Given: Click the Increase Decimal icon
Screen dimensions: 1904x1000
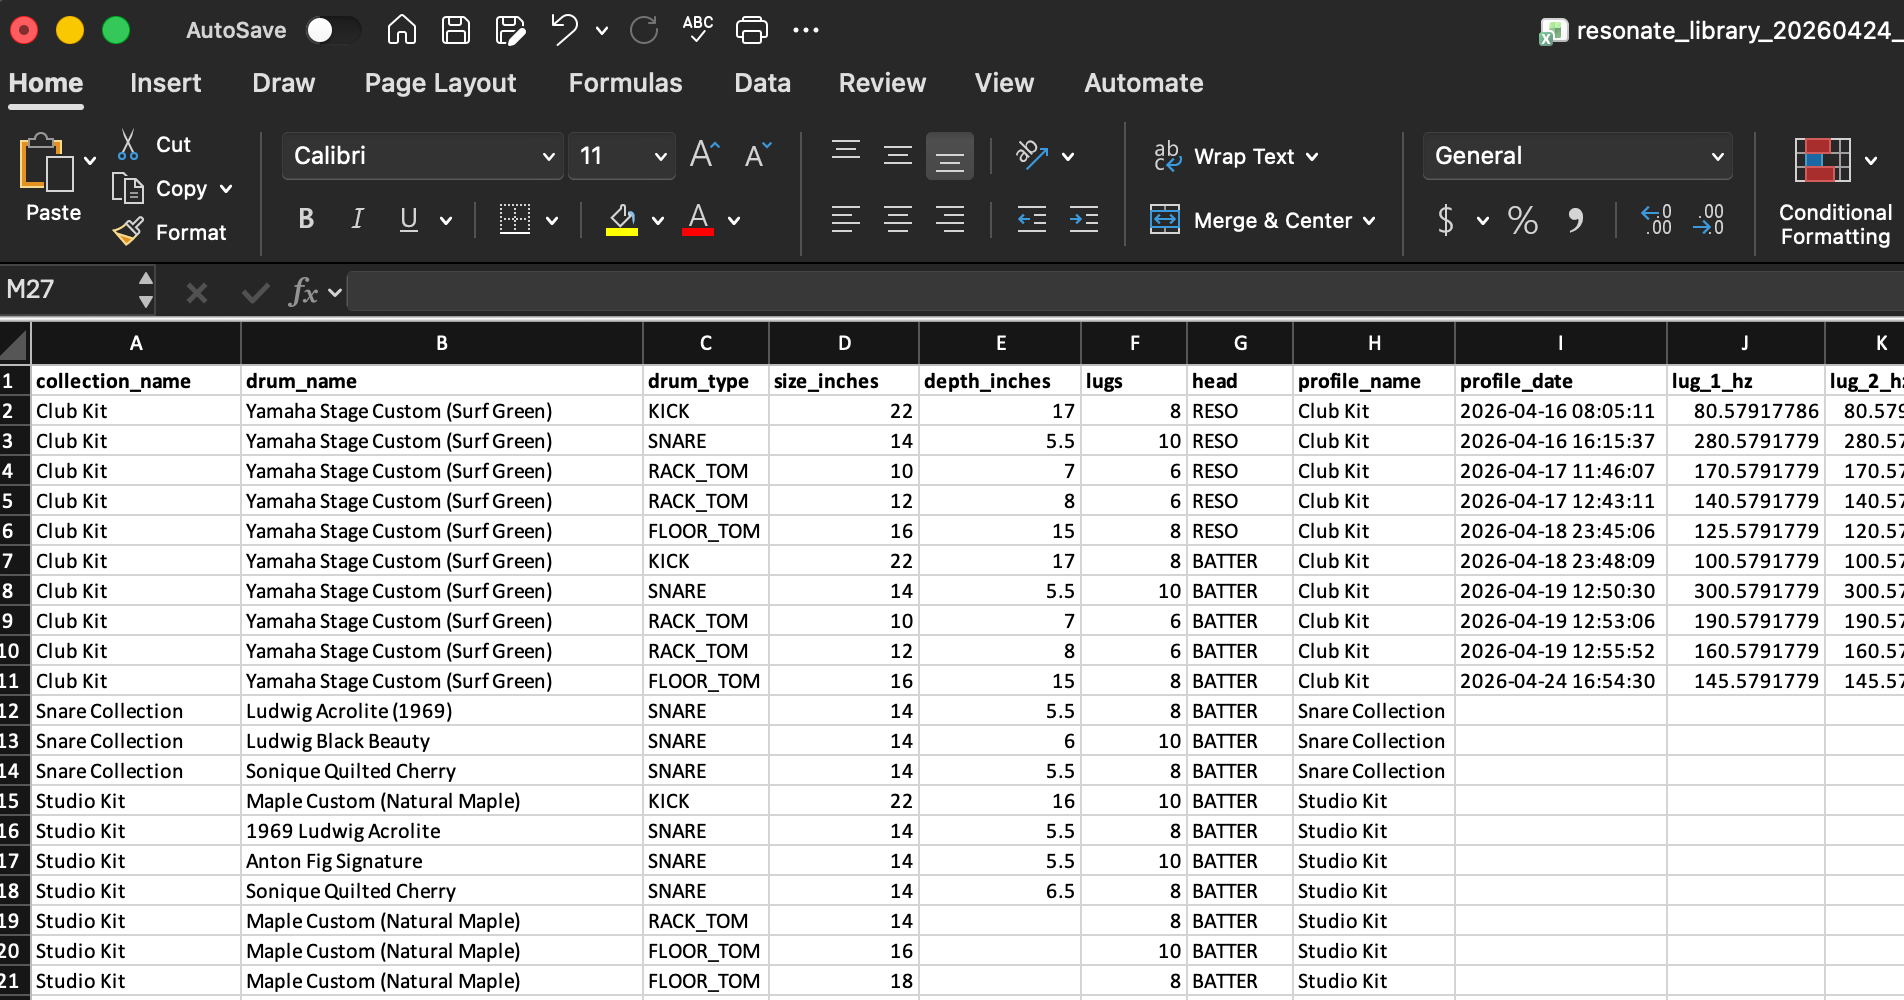Looking at the screenshot, I should tap(1656, 220).
